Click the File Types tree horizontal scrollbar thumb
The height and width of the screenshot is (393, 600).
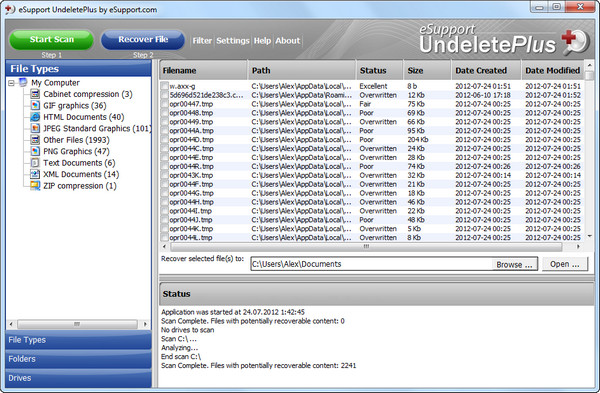(x=77, y=324)
